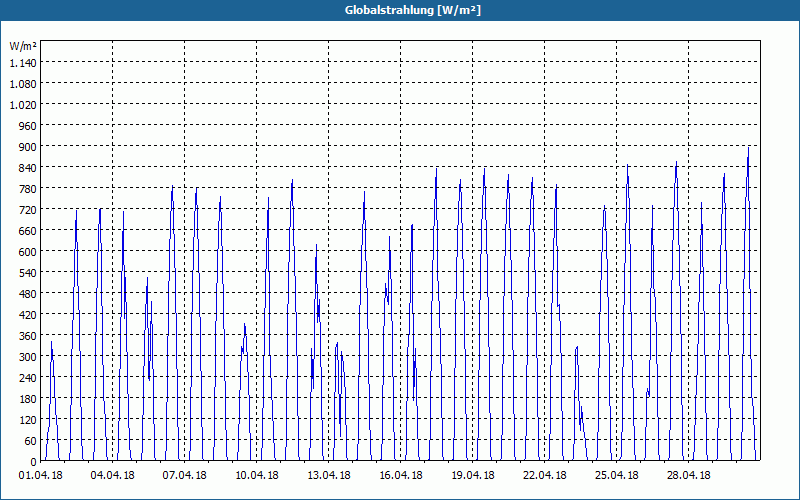
Task: Click the 28.04.18 date label
Action: click(x=688, y=476)
